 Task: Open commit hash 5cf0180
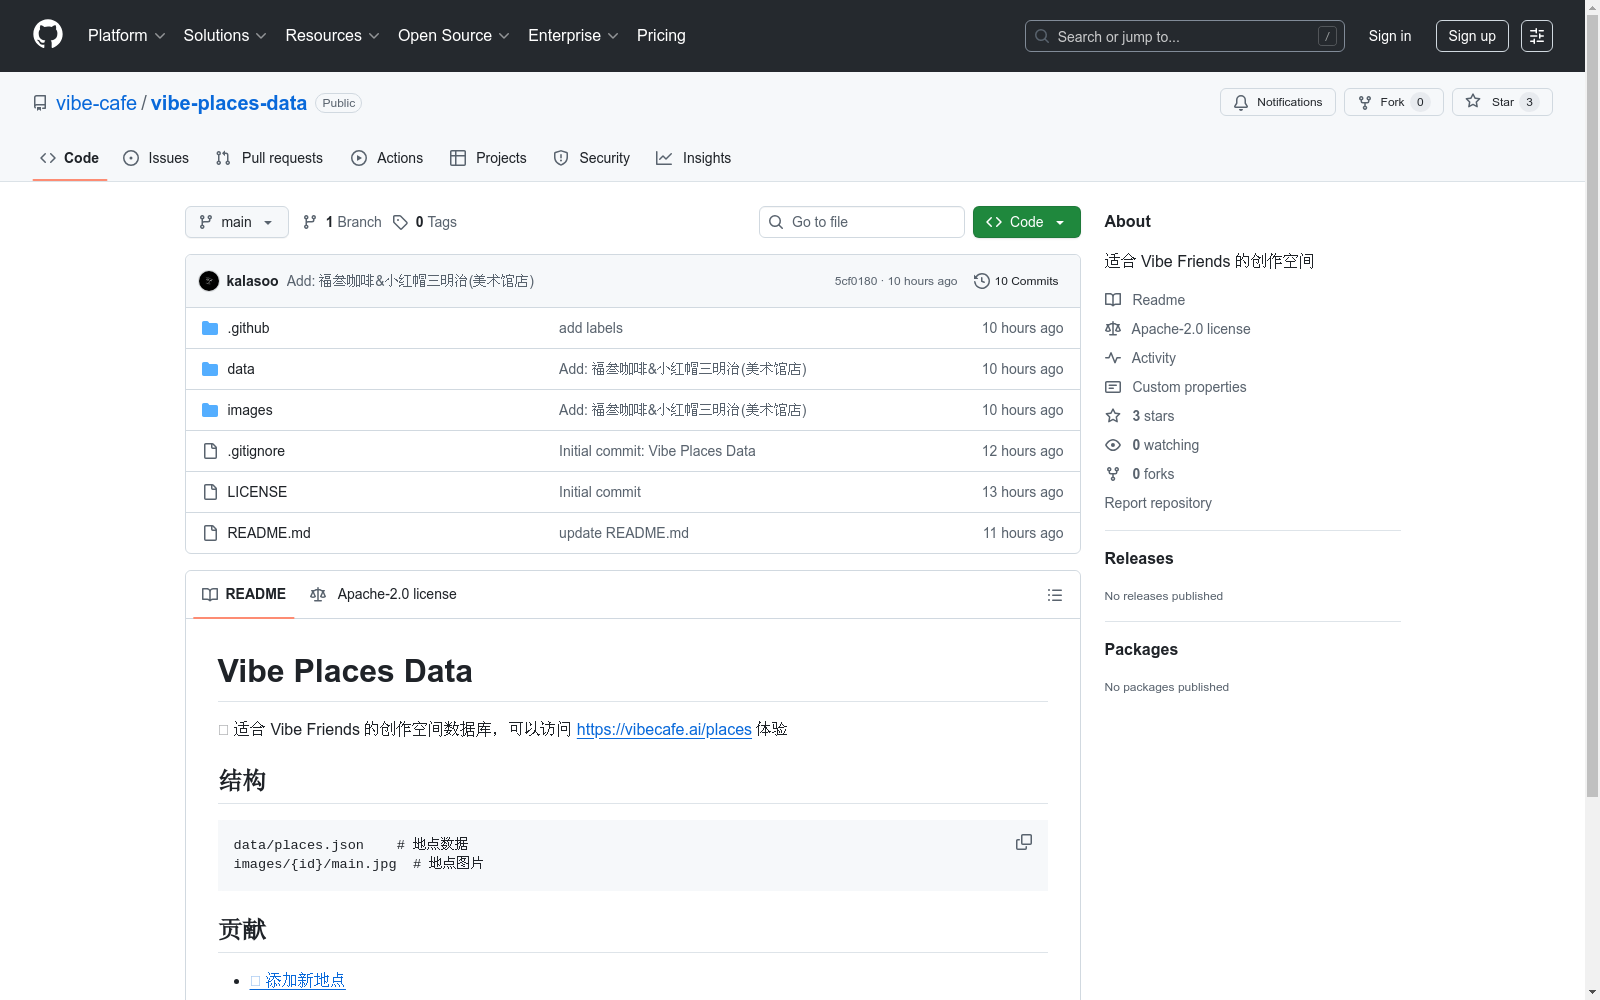click(x=856, y=281)
